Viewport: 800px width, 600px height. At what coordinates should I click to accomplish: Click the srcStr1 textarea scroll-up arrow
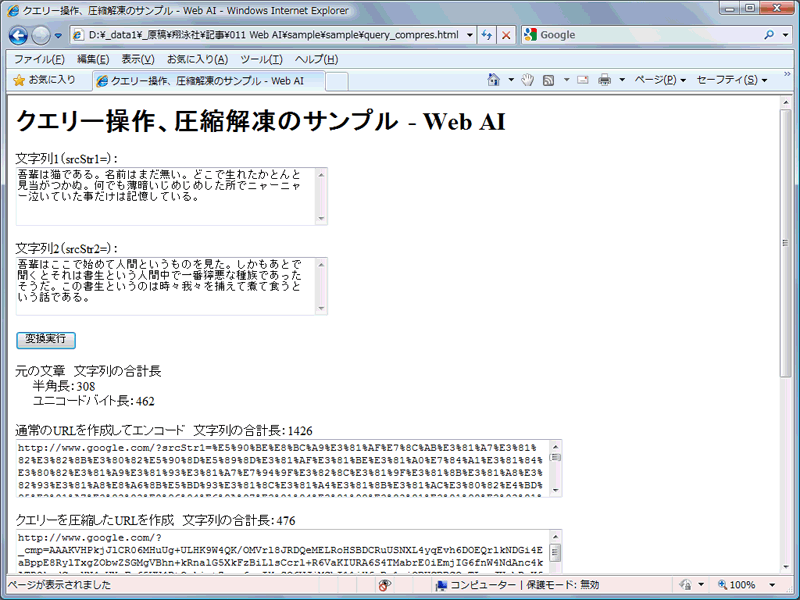point(321,174)
